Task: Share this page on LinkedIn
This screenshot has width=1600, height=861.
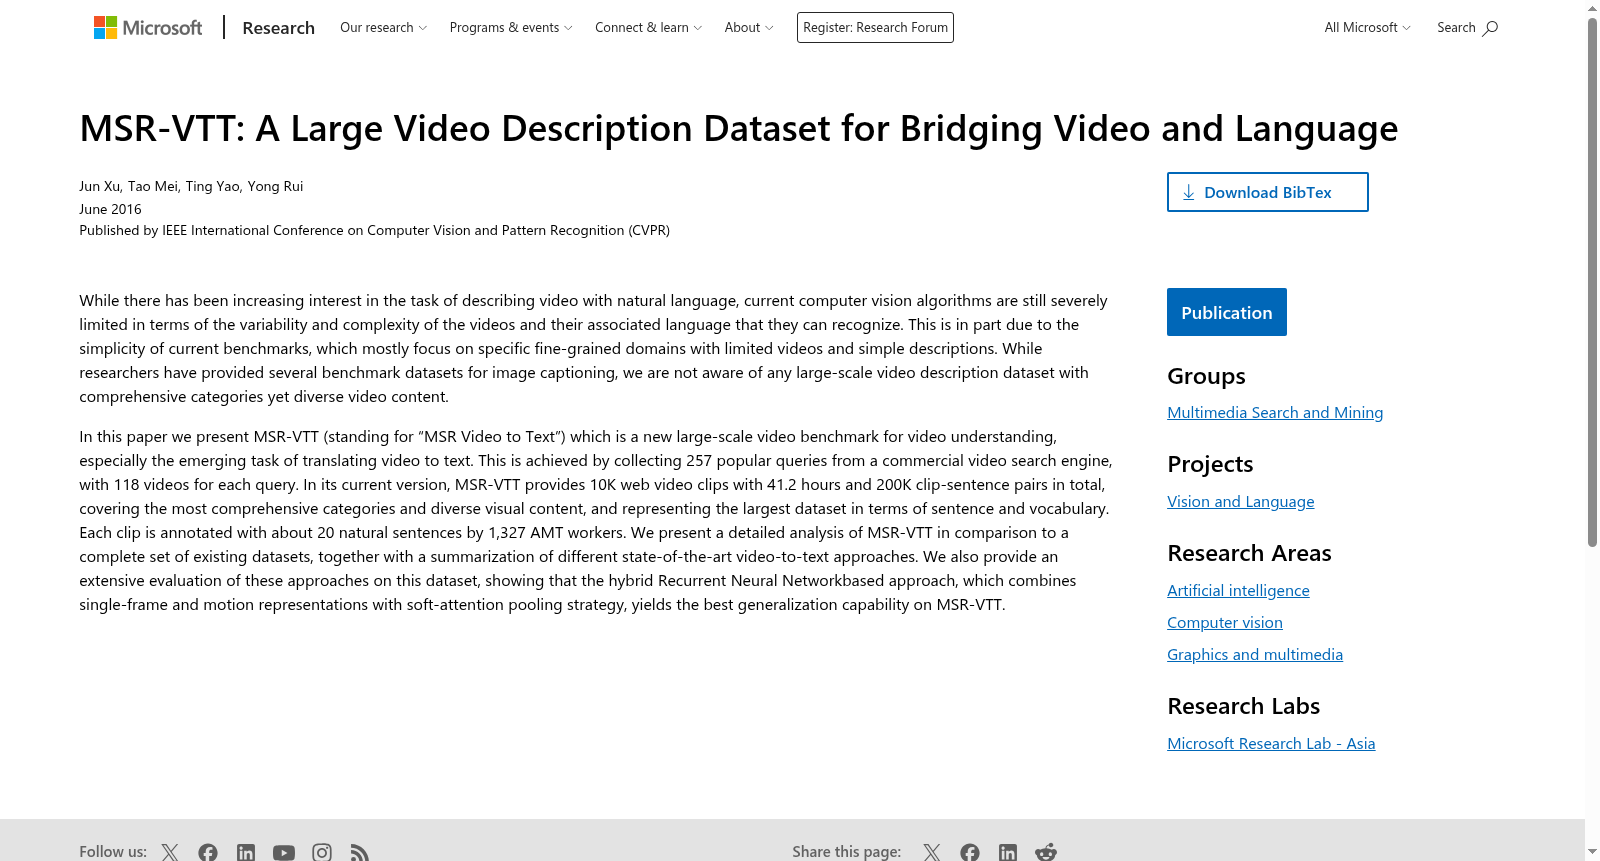Action: click(x=1008, y=852)
